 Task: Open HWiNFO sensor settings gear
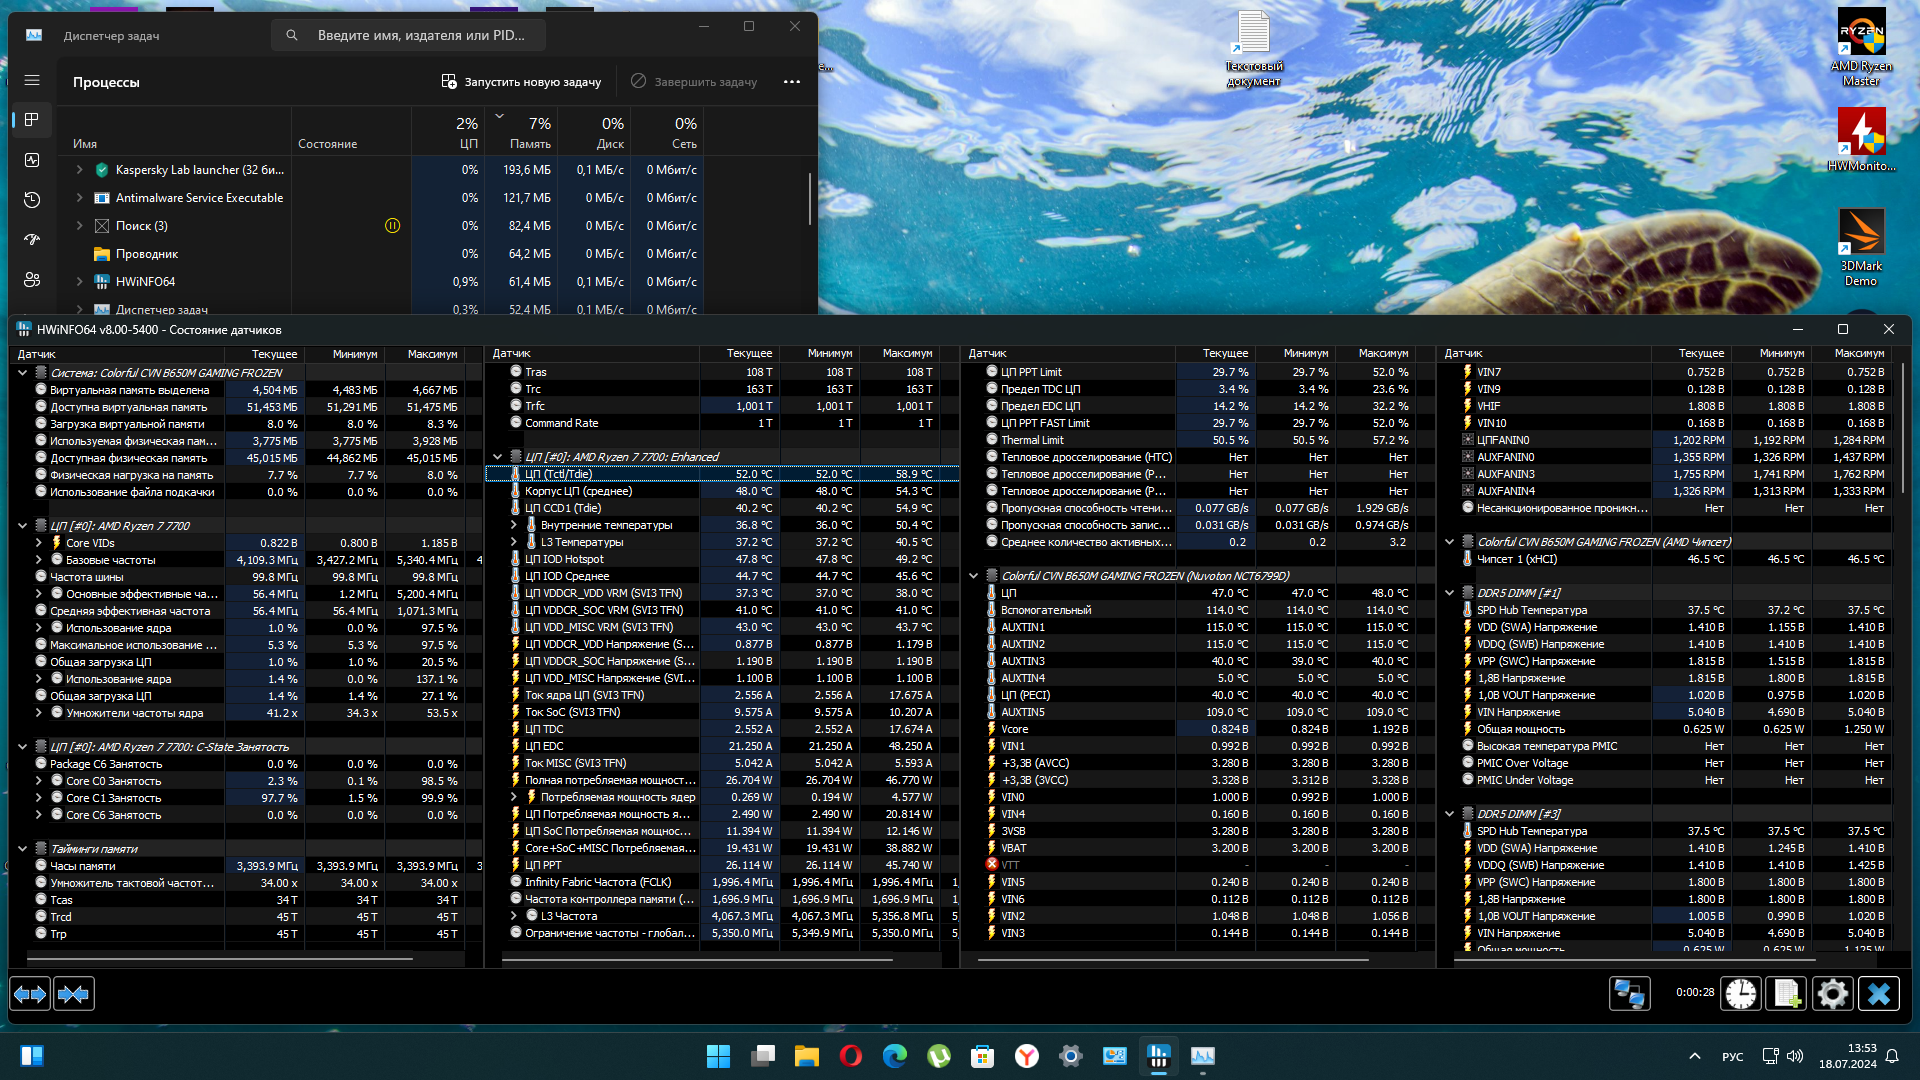click(x=1832, y=994)
